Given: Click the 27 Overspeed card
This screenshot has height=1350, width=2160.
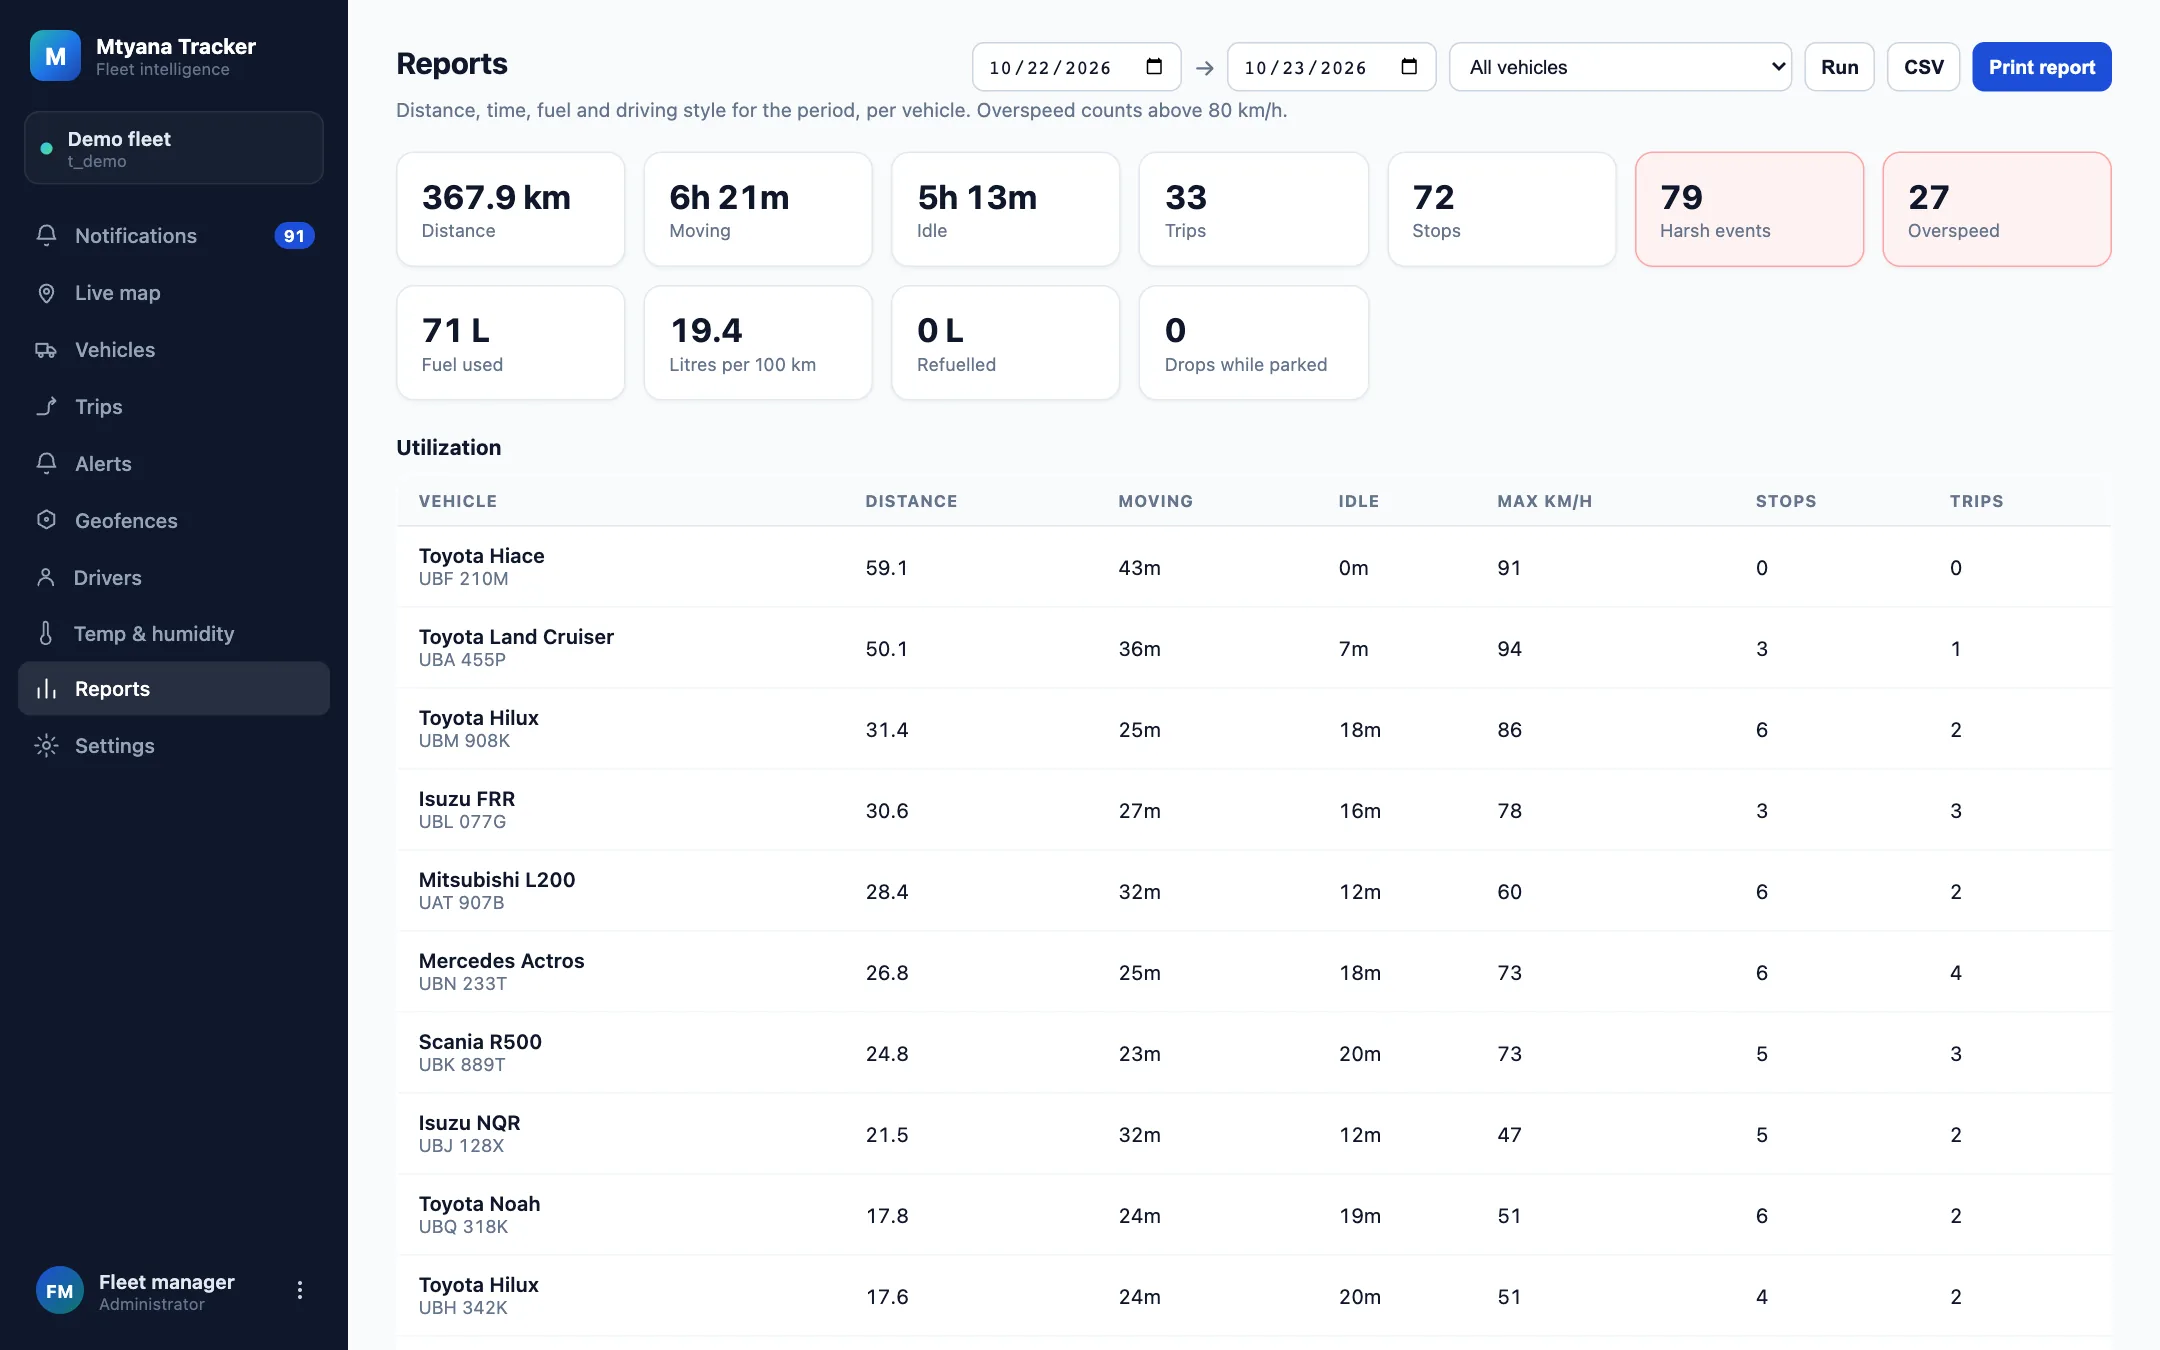Looking at the screenshot, I should tap(1997, 209).
